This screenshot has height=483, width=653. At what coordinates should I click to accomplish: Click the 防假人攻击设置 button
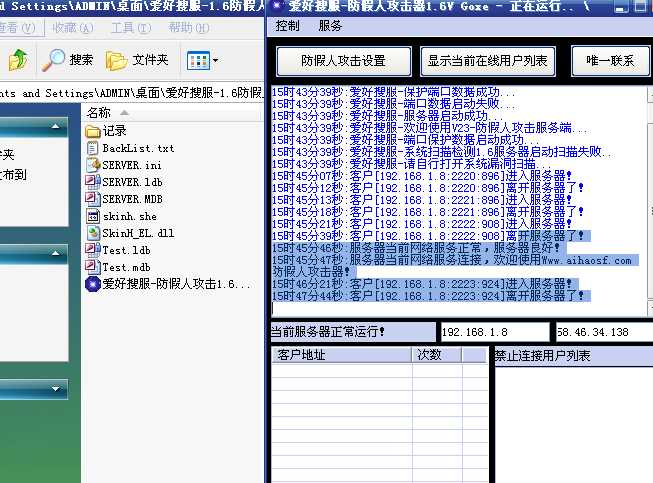click(x=343, y=60)
